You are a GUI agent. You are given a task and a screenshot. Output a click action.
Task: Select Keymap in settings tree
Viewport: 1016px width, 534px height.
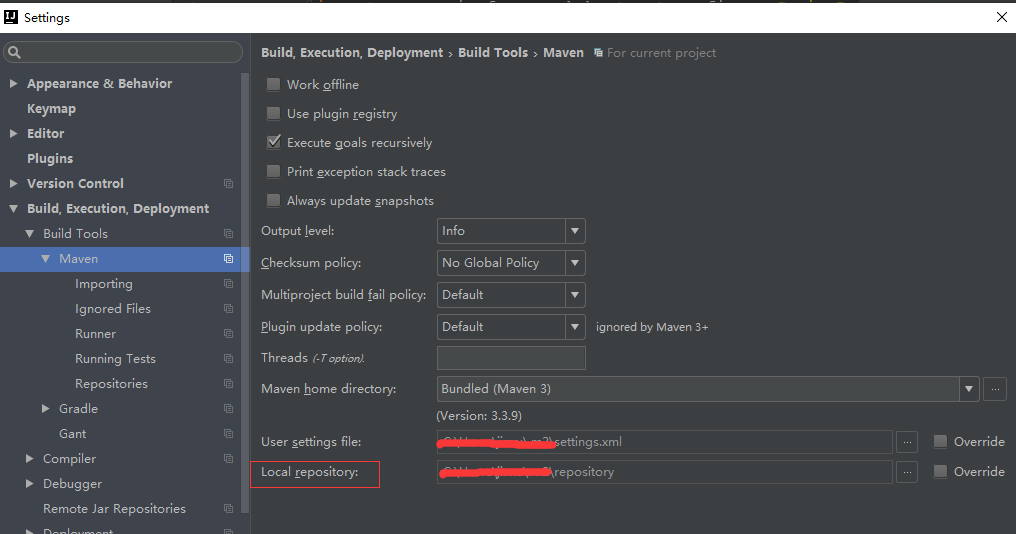pos(51,109)
